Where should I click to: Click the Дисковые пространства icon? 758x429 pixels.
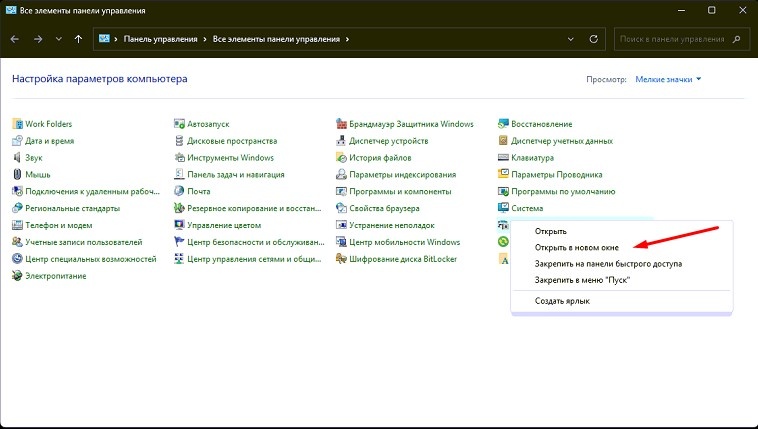point(179,141)
